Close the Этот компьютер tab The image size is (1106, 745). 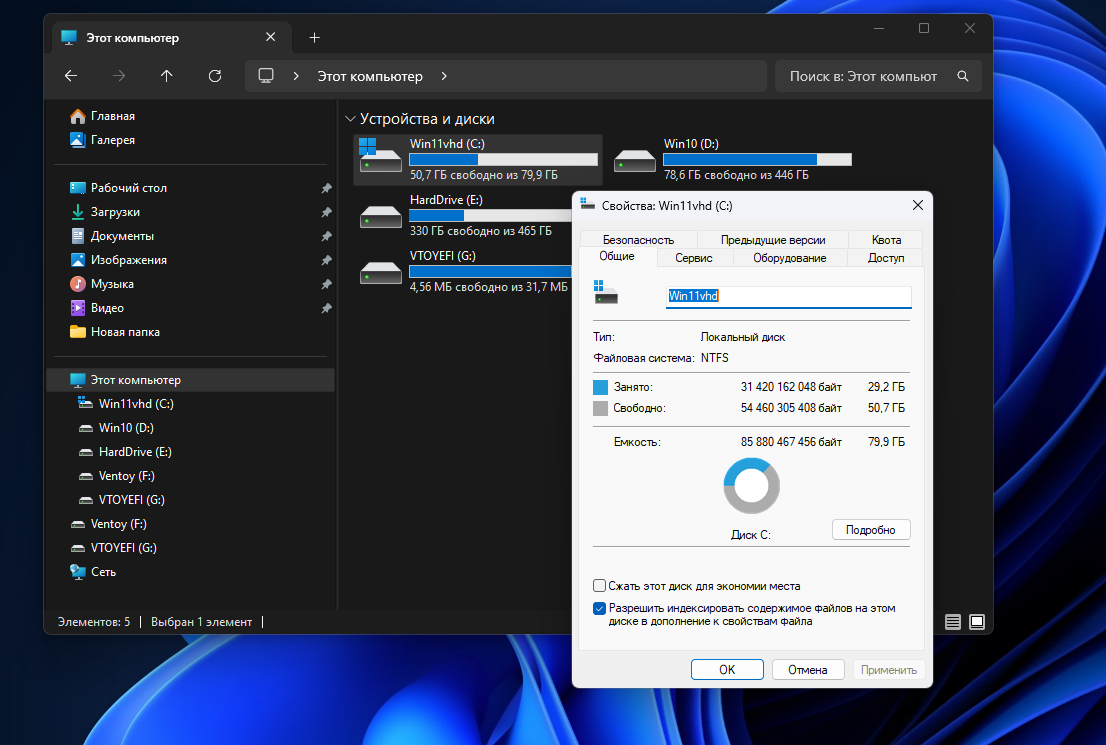(x=271, y=37)
